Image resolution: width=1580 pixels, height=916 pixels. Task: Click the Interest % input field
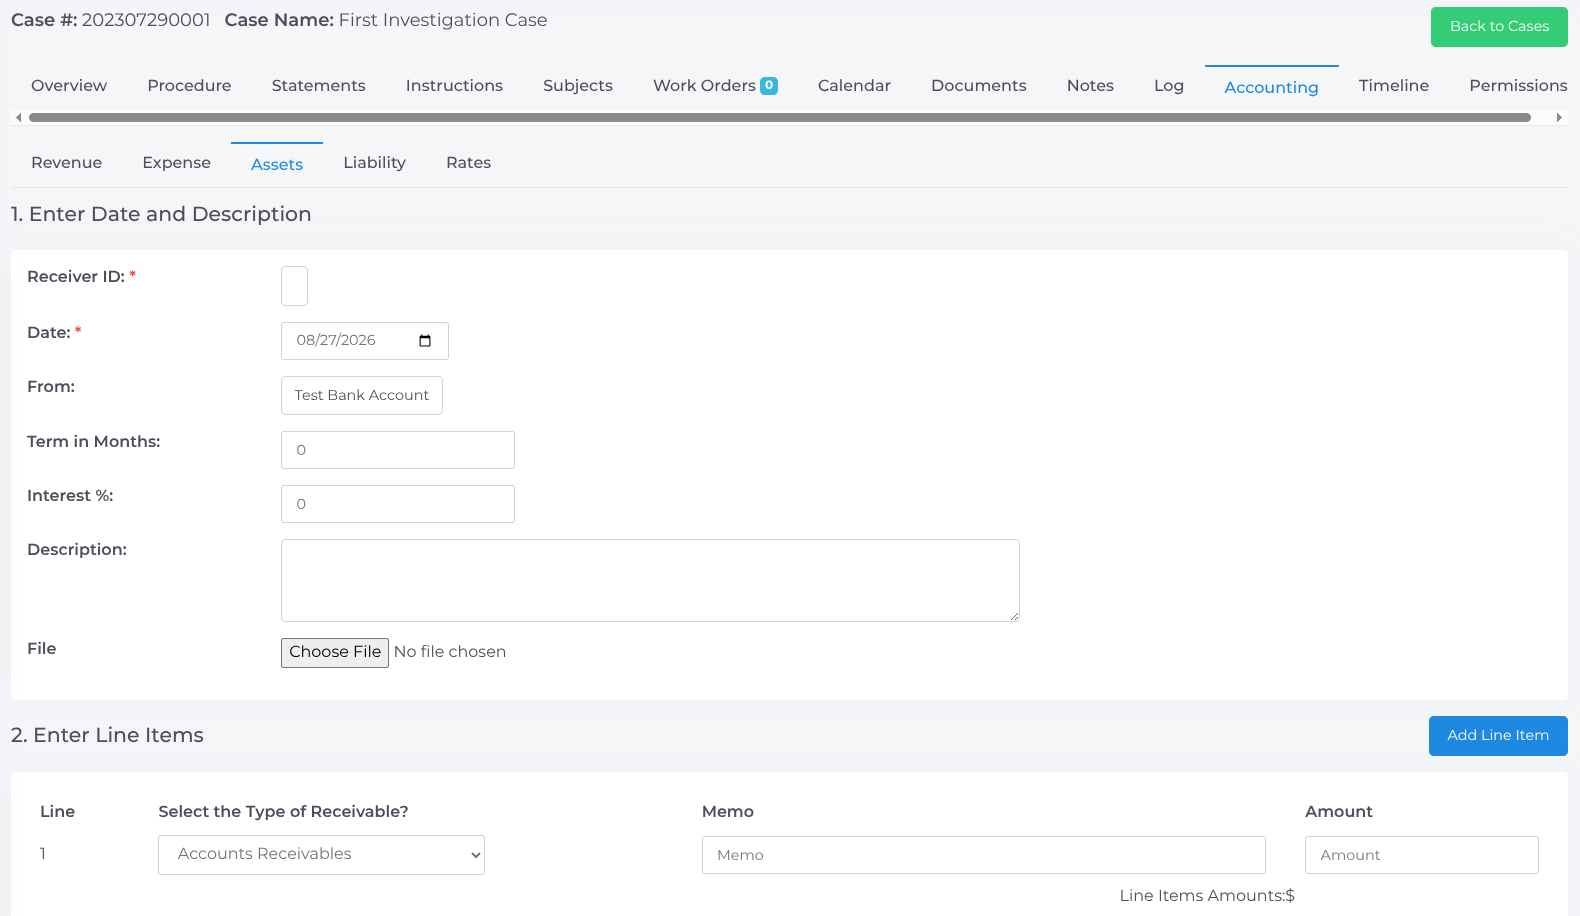pyautogui.click(x=398, y=504)
